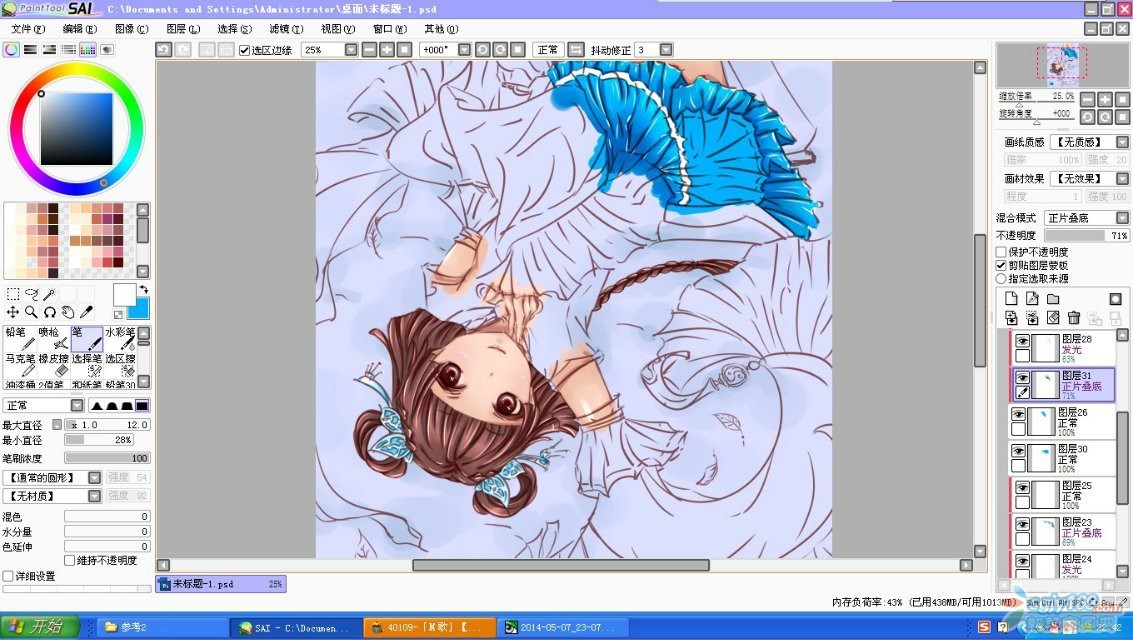Open the 抖动修正 stabilizer dropdown
The image size is (1133, 640).
(x=666, y=50)
